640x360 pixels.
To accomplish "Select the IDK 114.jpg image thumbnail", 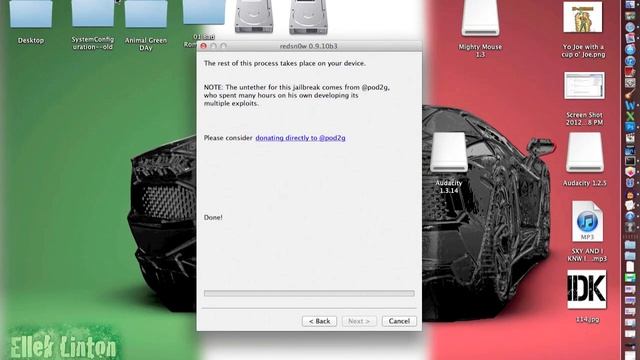I will [x=587, y=289].
